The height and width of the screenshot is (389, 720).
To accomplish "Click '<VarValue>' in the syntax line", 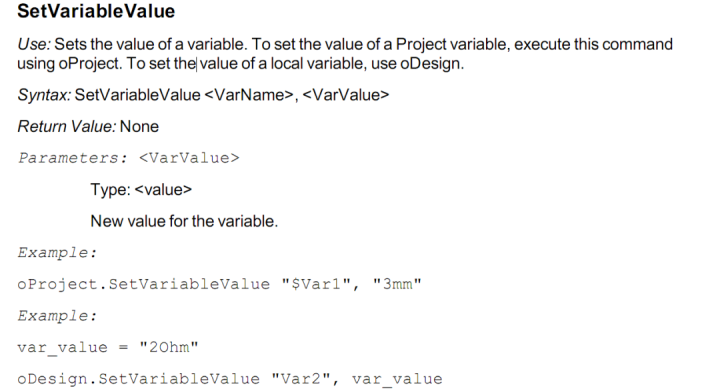I will pos(346,95).
